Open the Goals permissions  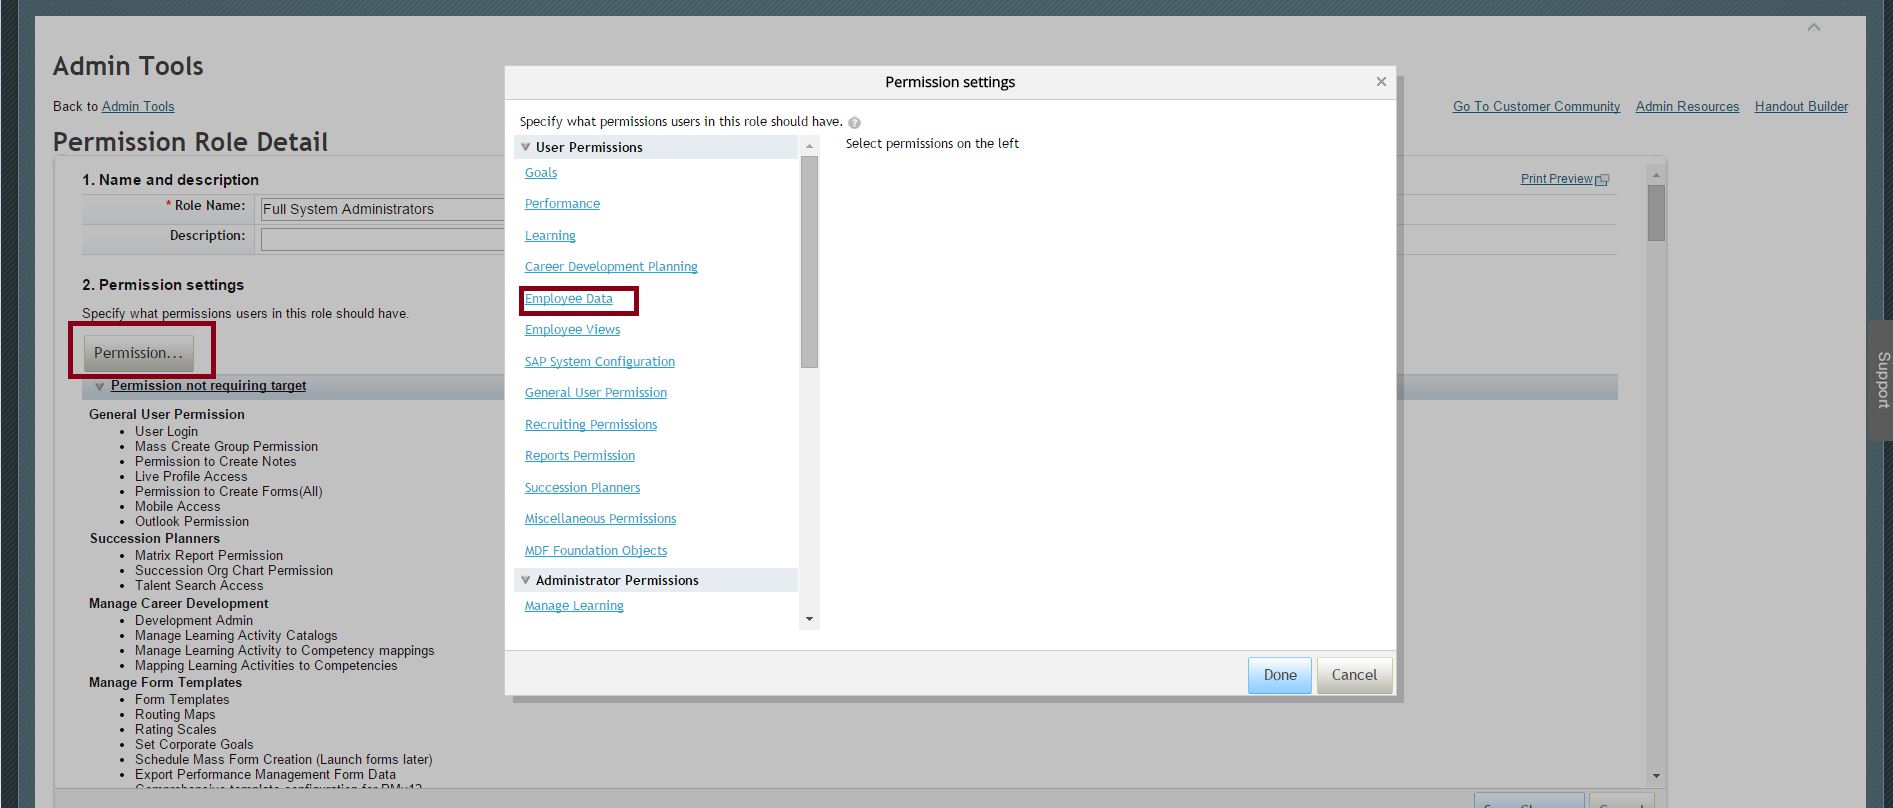[x=541, y=173]
